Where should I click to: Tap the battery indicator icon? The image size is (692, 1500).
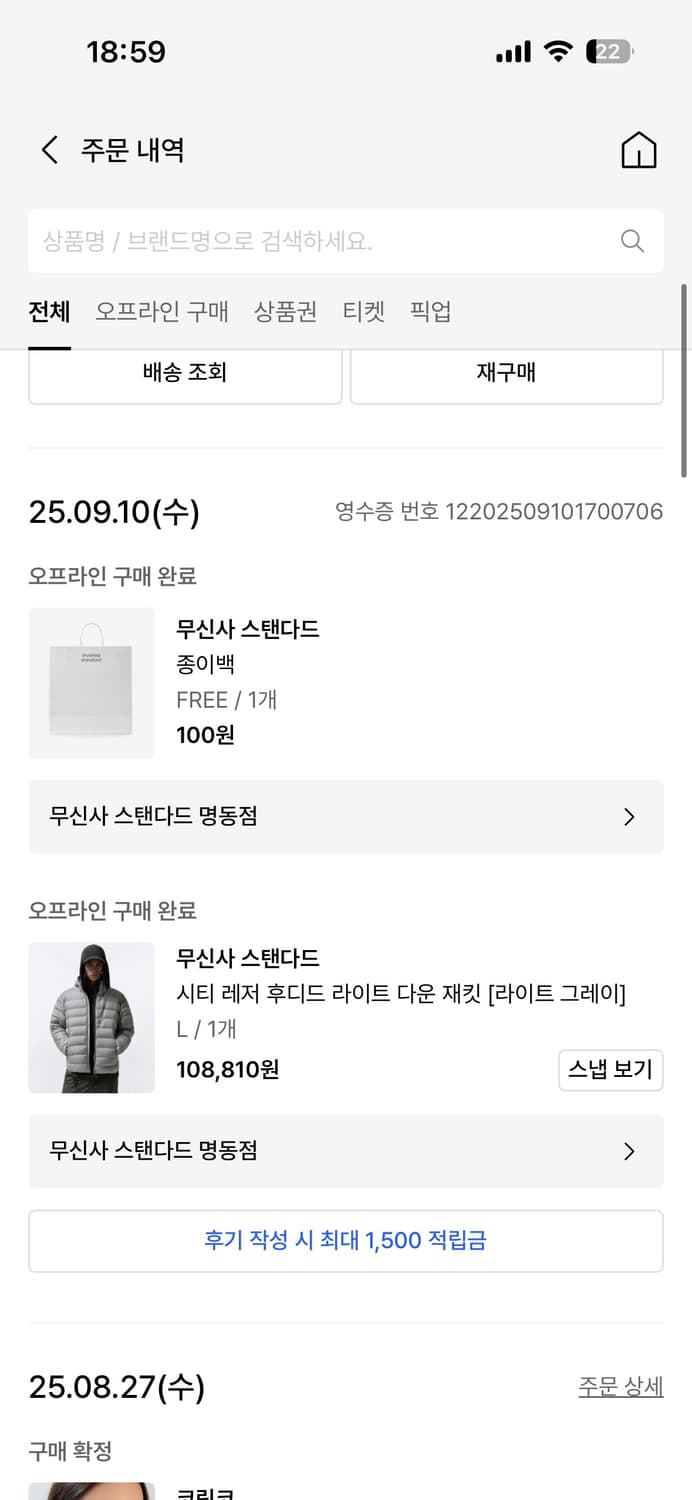coord(609,52)
